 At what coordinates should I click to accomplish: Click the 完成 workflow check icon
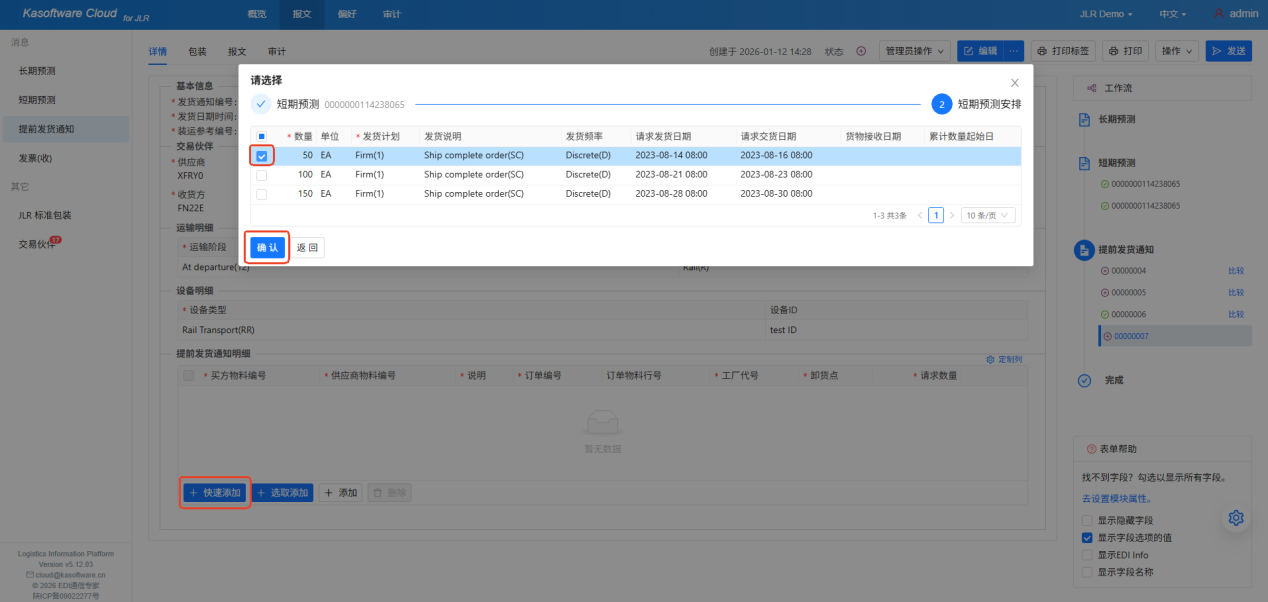(1085, 380)
